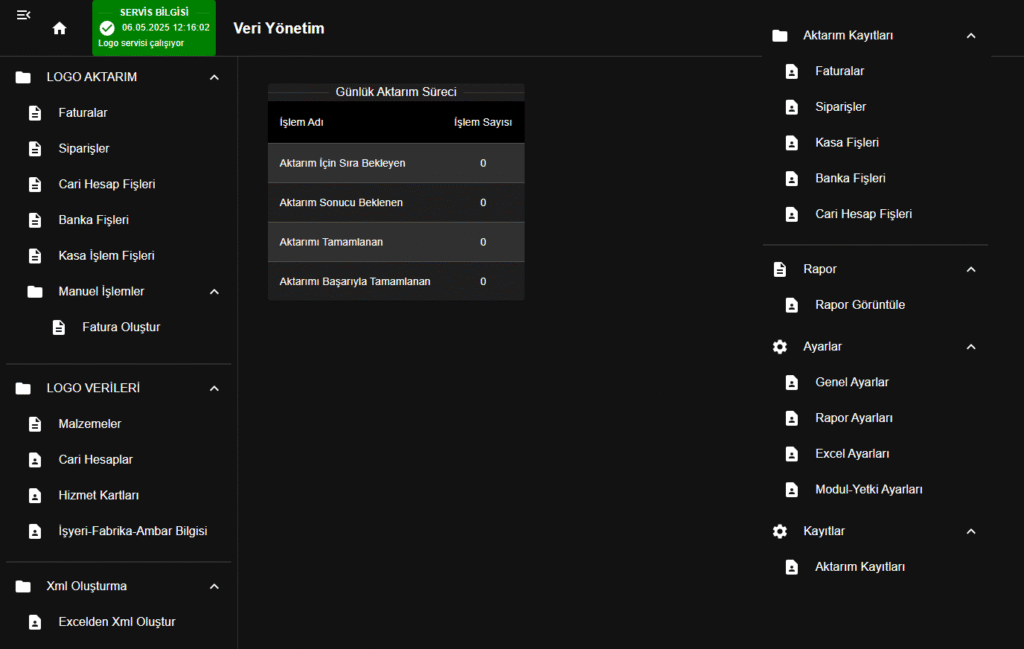Image resolution: width=1024 pixels, height=649 pixels.
Task: Select Cari Hesaplar in LOGO VERİLERİ
Action: click(95, 460)
